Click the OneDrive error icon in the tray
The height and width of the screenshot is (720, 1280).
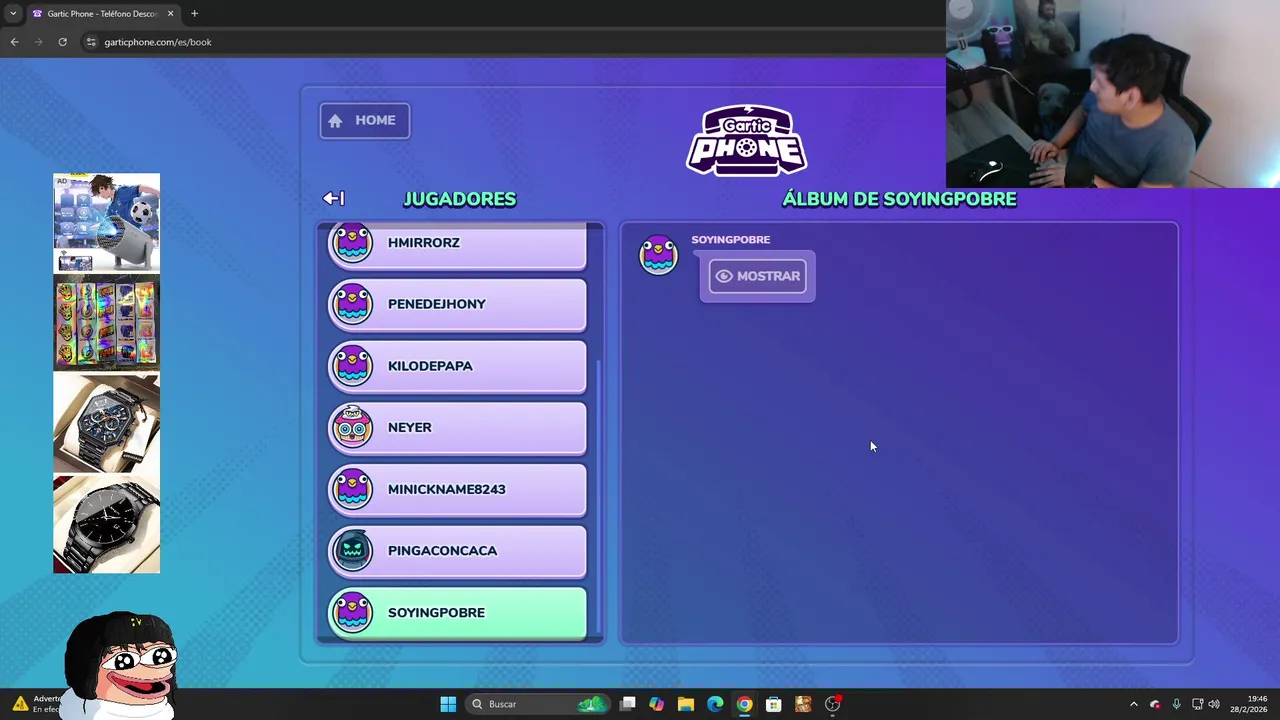click(x=1155, y=704)
